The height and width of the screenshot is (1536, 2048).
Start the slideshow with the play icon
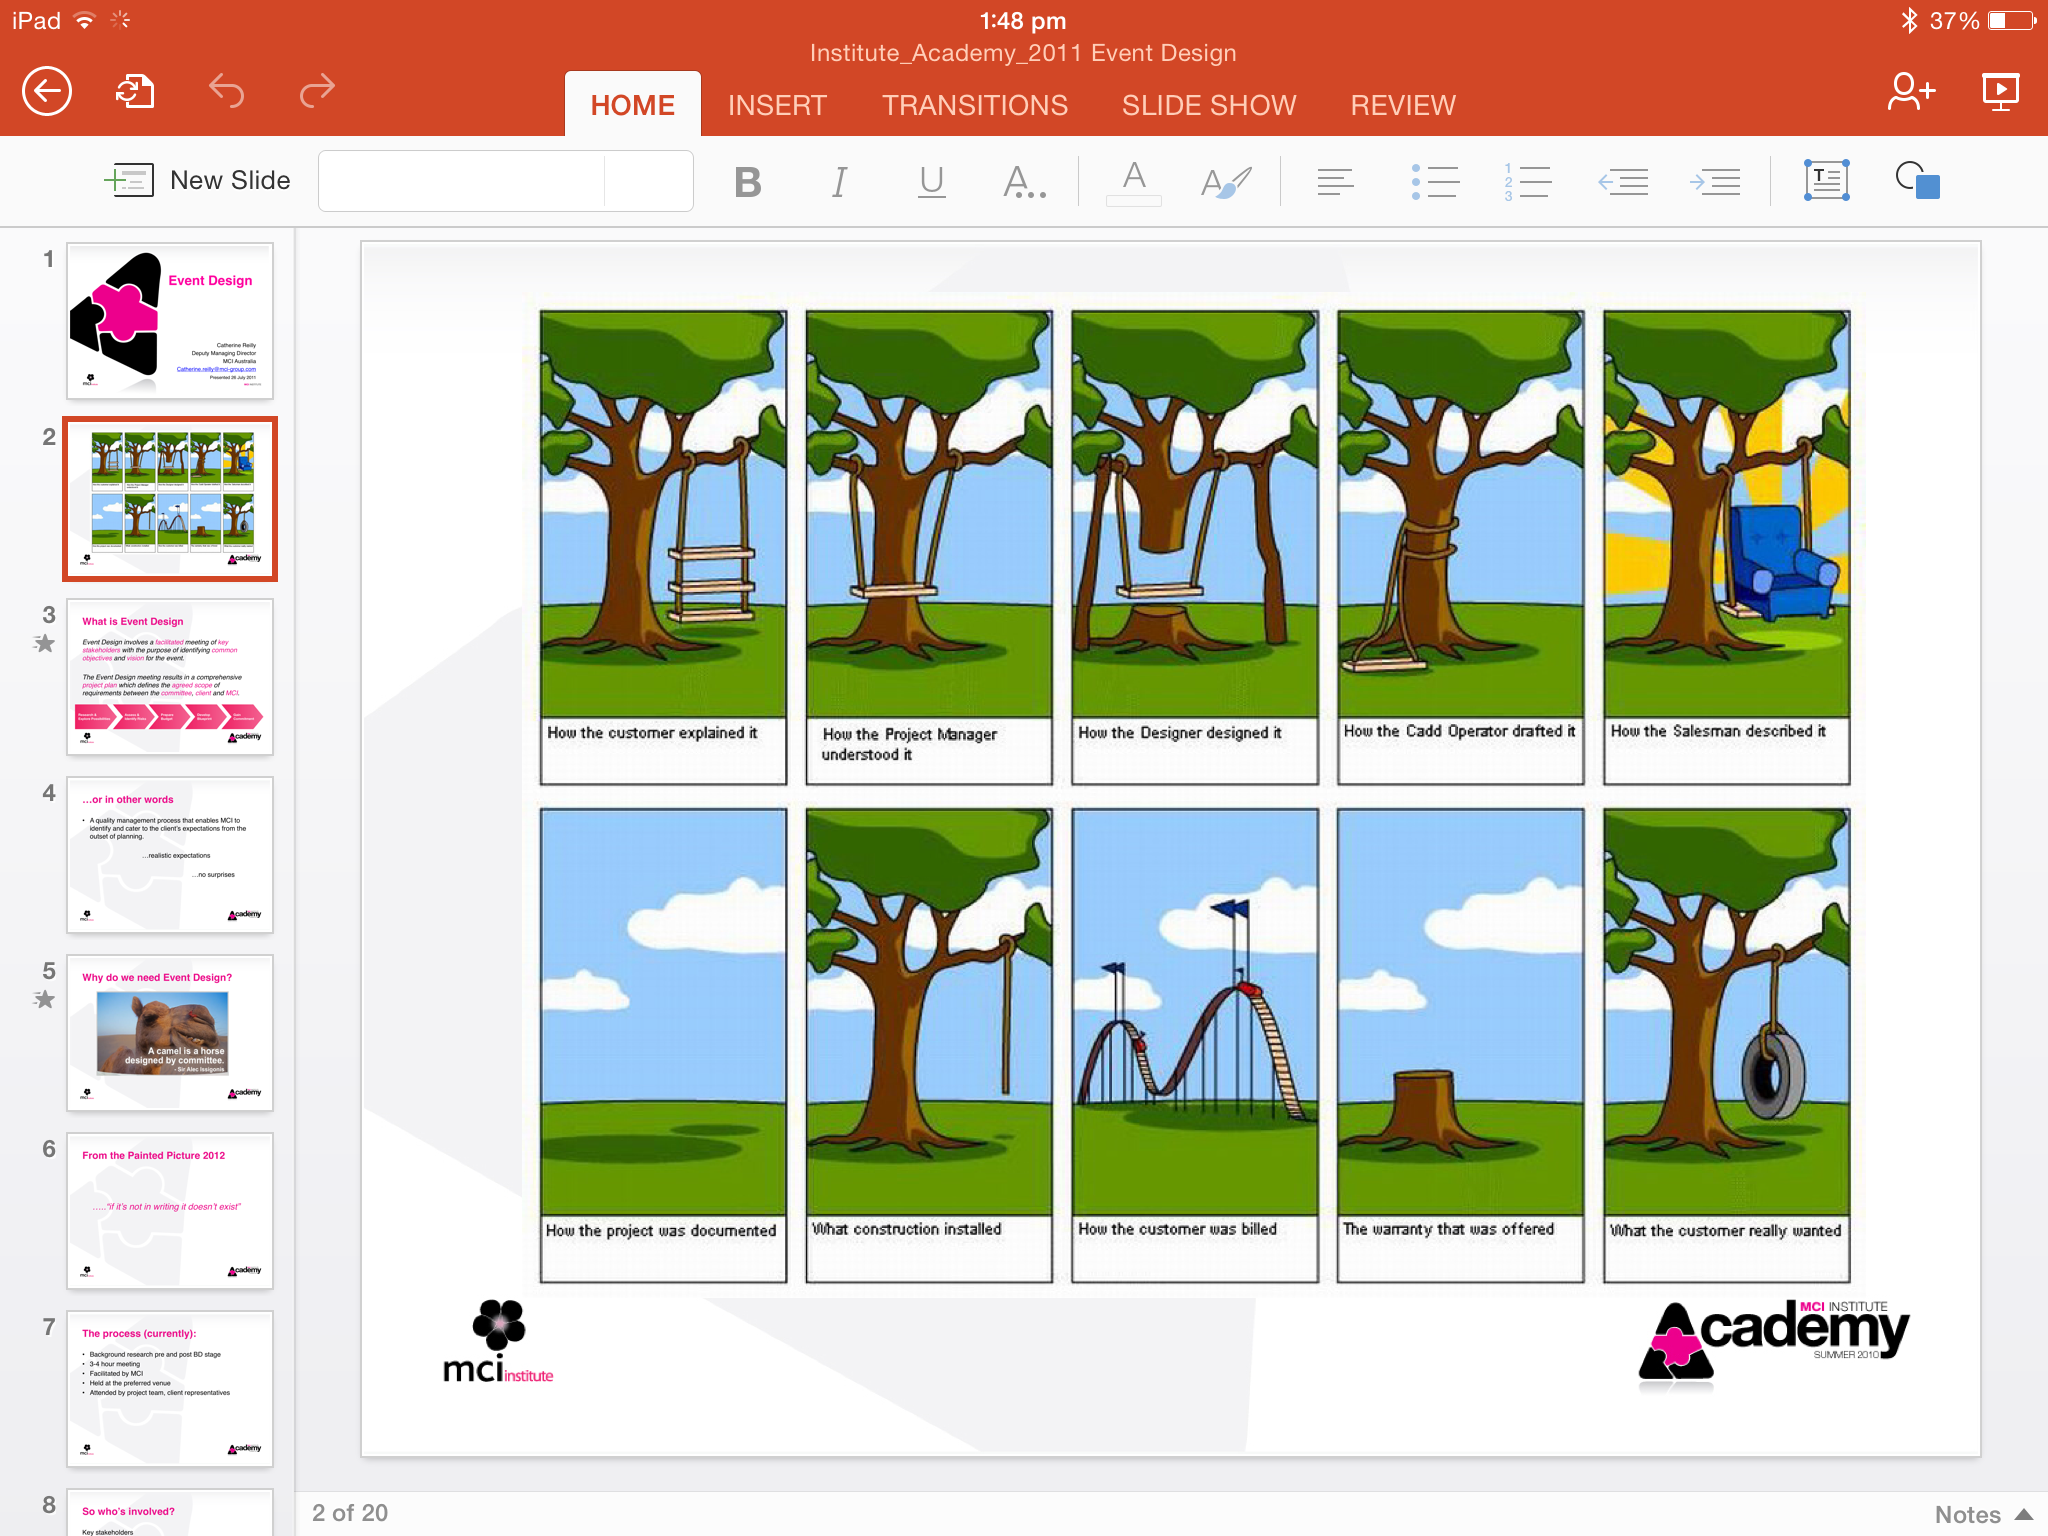(x=2000, y=92)
